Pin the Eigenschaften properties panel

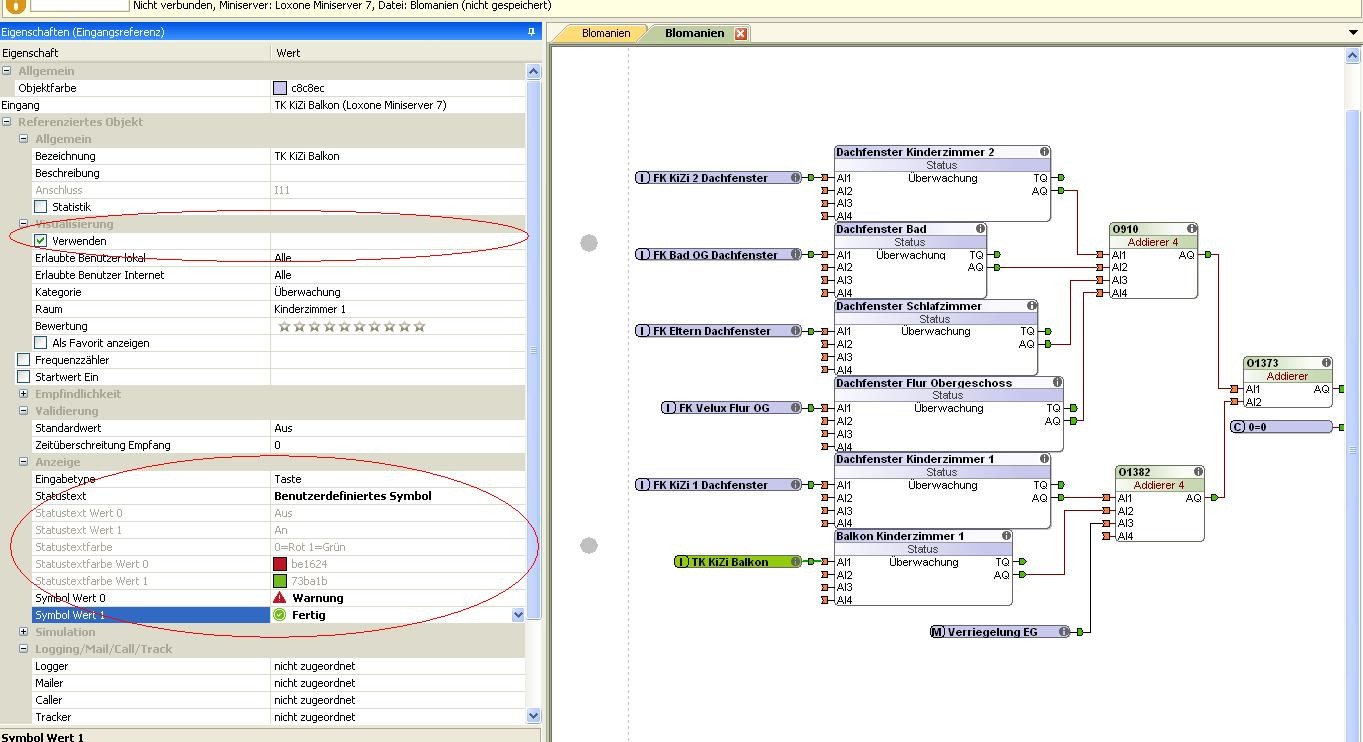coord(532,32)
